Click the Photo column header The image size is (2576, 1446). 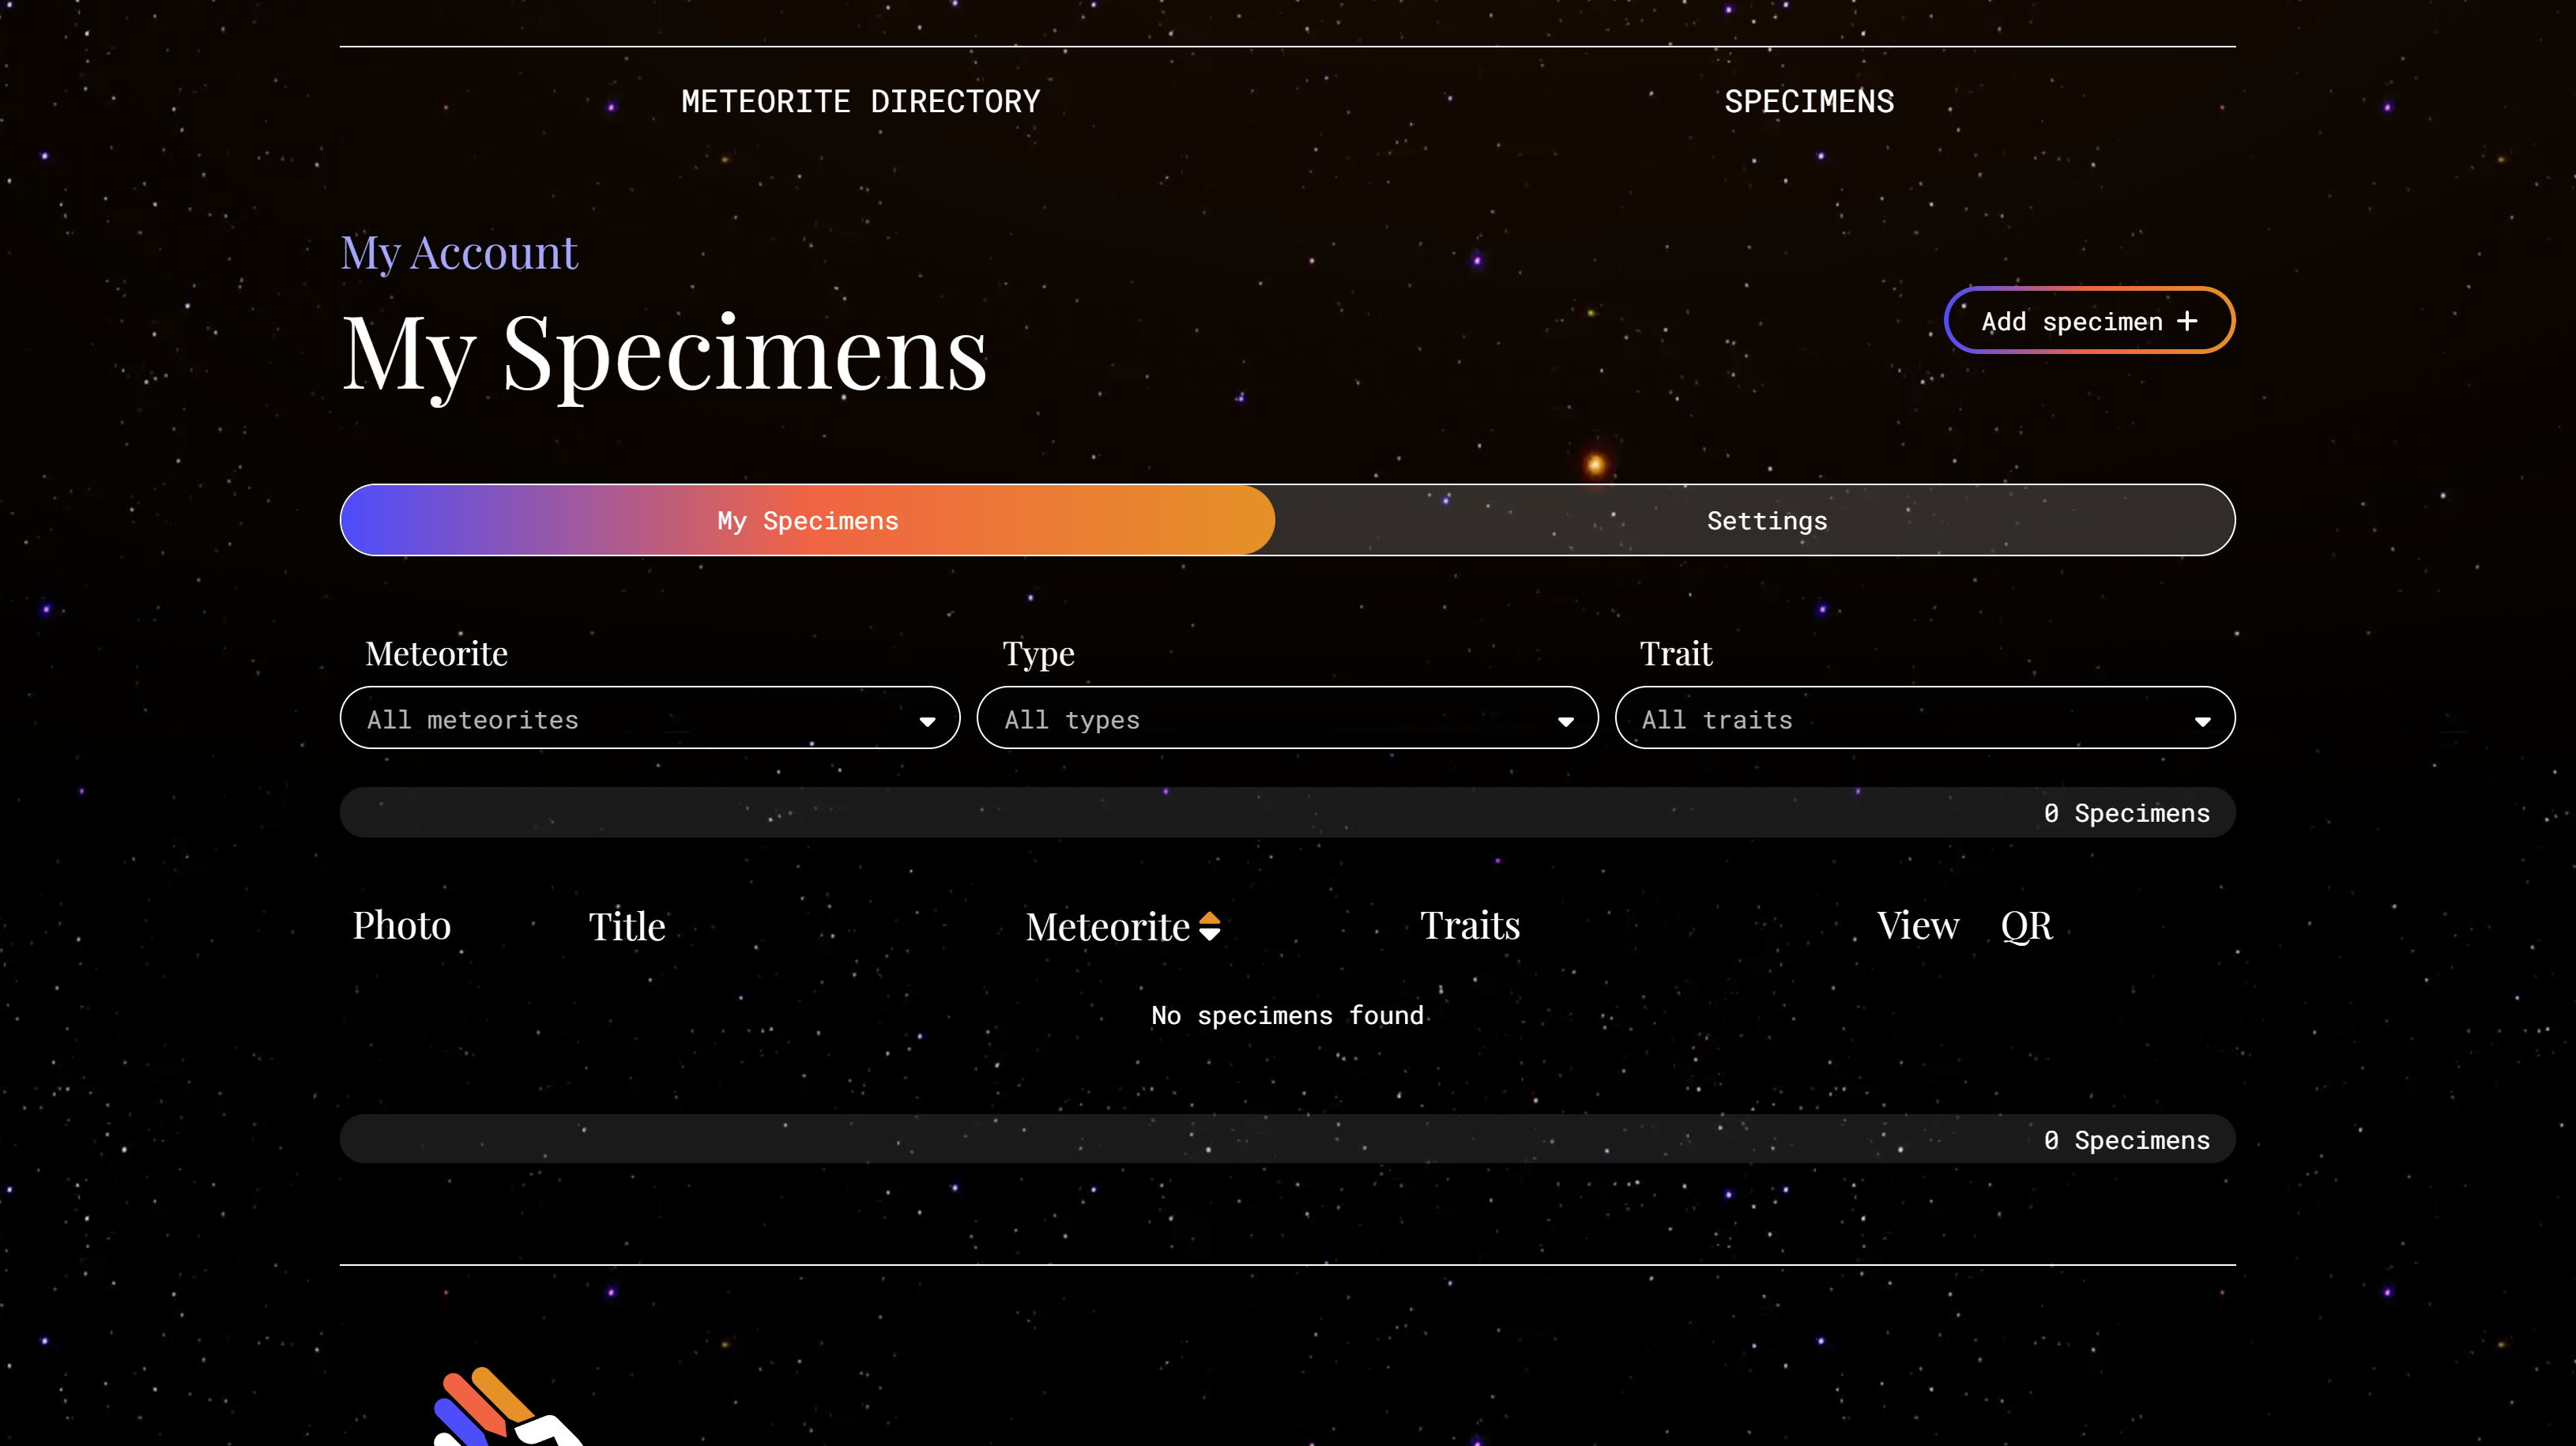coord(401,926)
